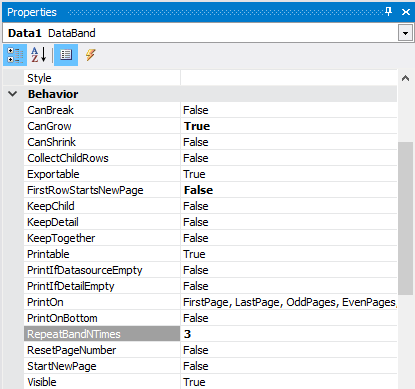Sort properties alphabetically with A-Z icon

pos(39,55)
